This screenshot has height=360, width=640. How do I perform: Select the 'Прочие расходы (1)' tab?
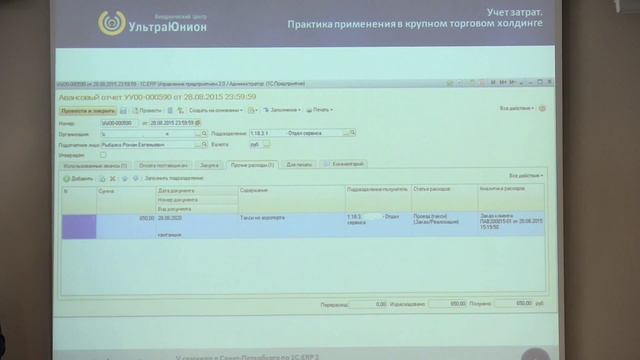(x=252, y=165)
